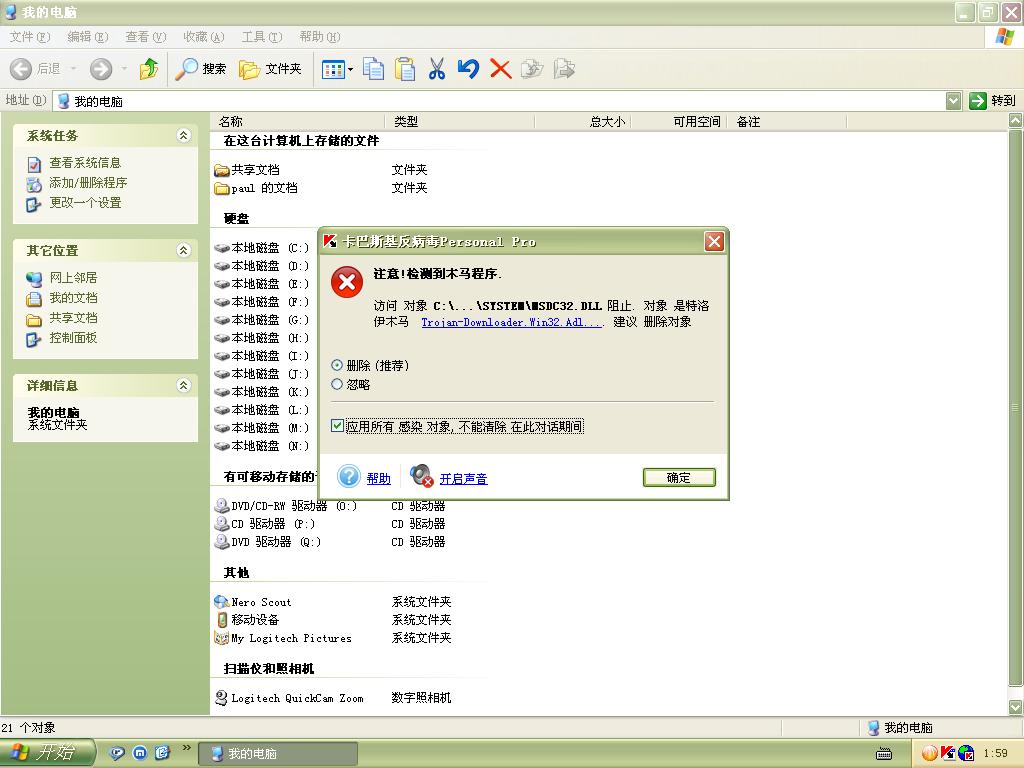Click the 开启声音 link

pos(464,478)
